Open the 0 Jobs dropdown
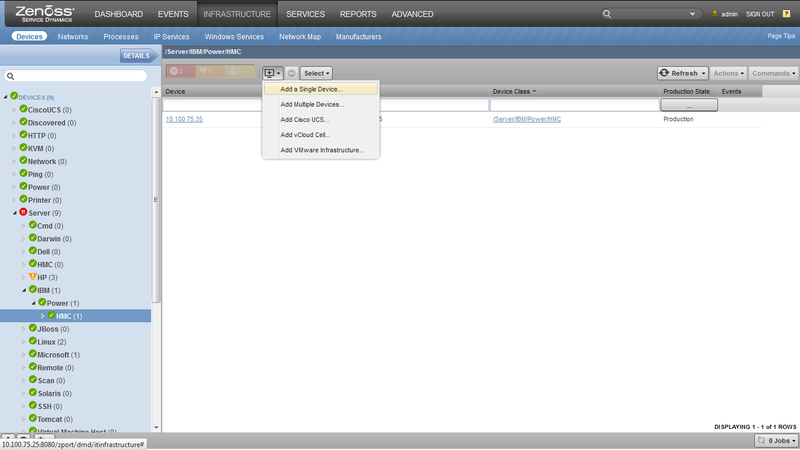 coord(776,440)
